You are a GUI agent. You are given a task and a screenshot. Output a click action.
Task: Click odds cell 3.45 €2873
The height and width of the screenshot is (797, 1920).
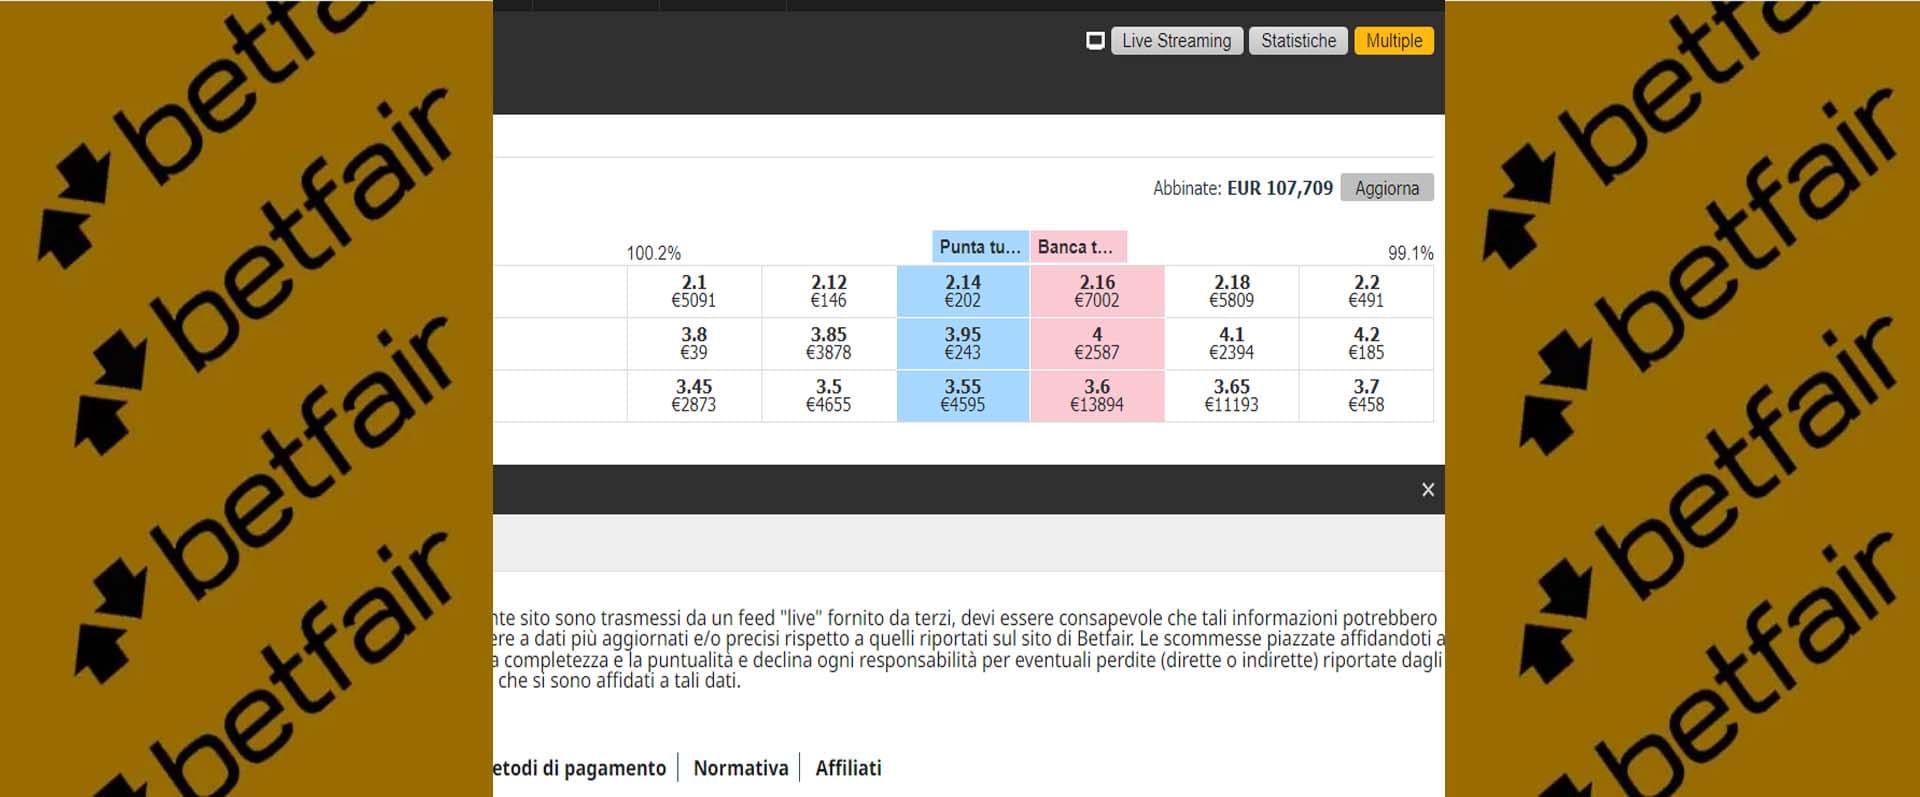pos(694,396)
